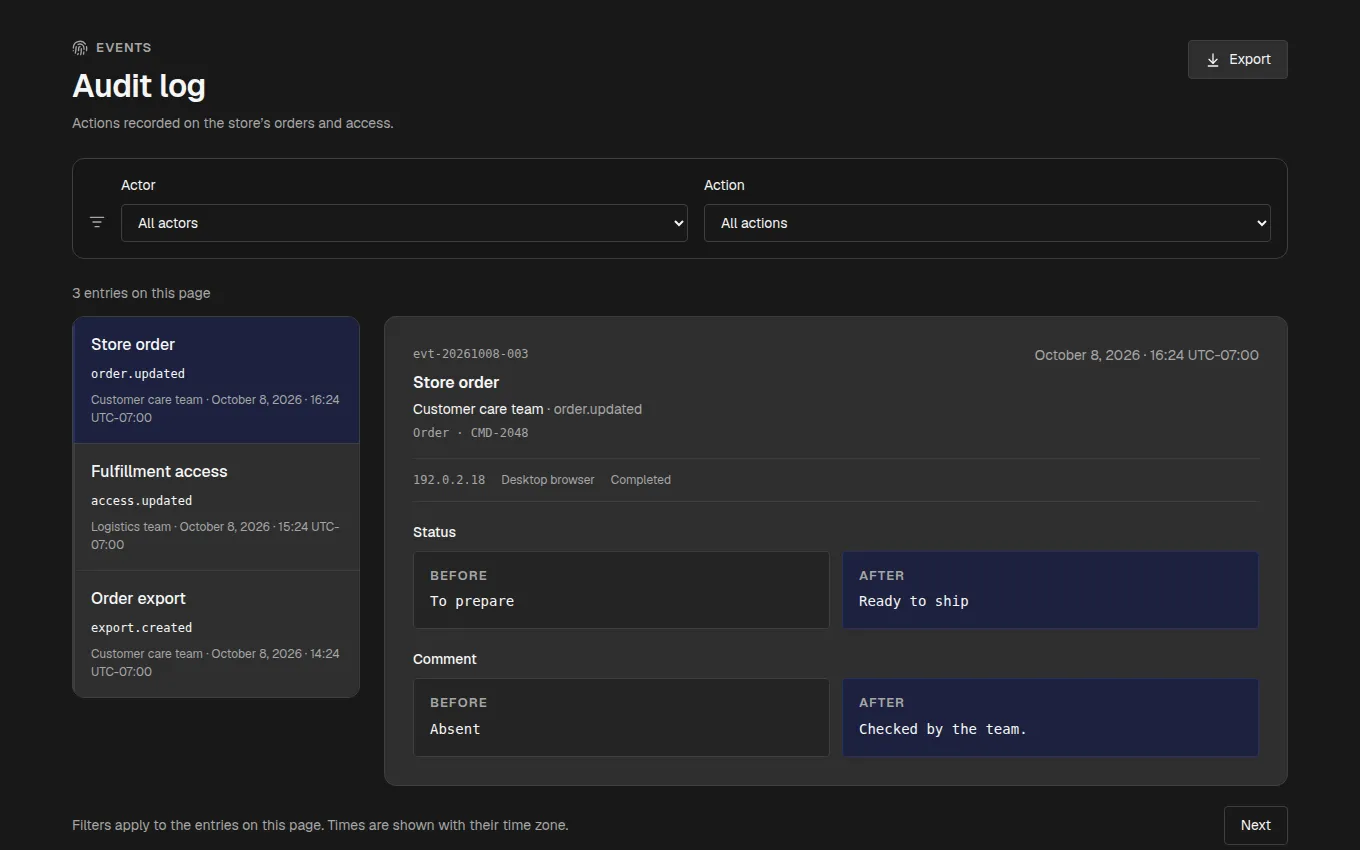Click the Store order title in detail panel
The image size is (1360, 850).
coord(456,382)
